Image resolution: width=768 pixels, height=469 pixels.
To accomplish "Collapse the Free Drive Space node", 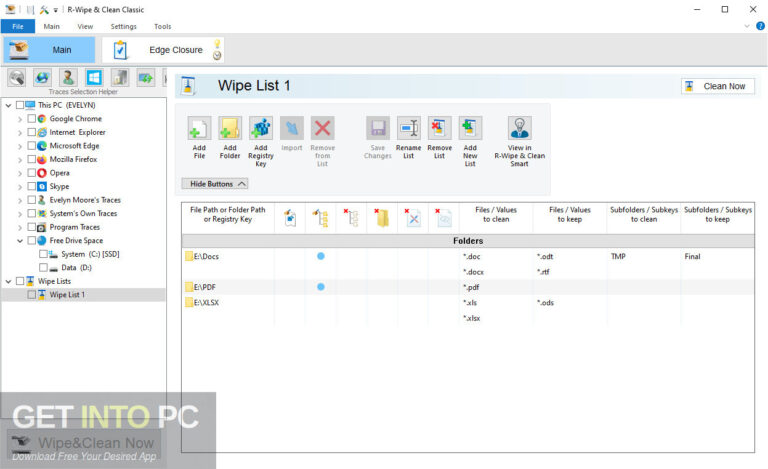I will pos(20,241).
